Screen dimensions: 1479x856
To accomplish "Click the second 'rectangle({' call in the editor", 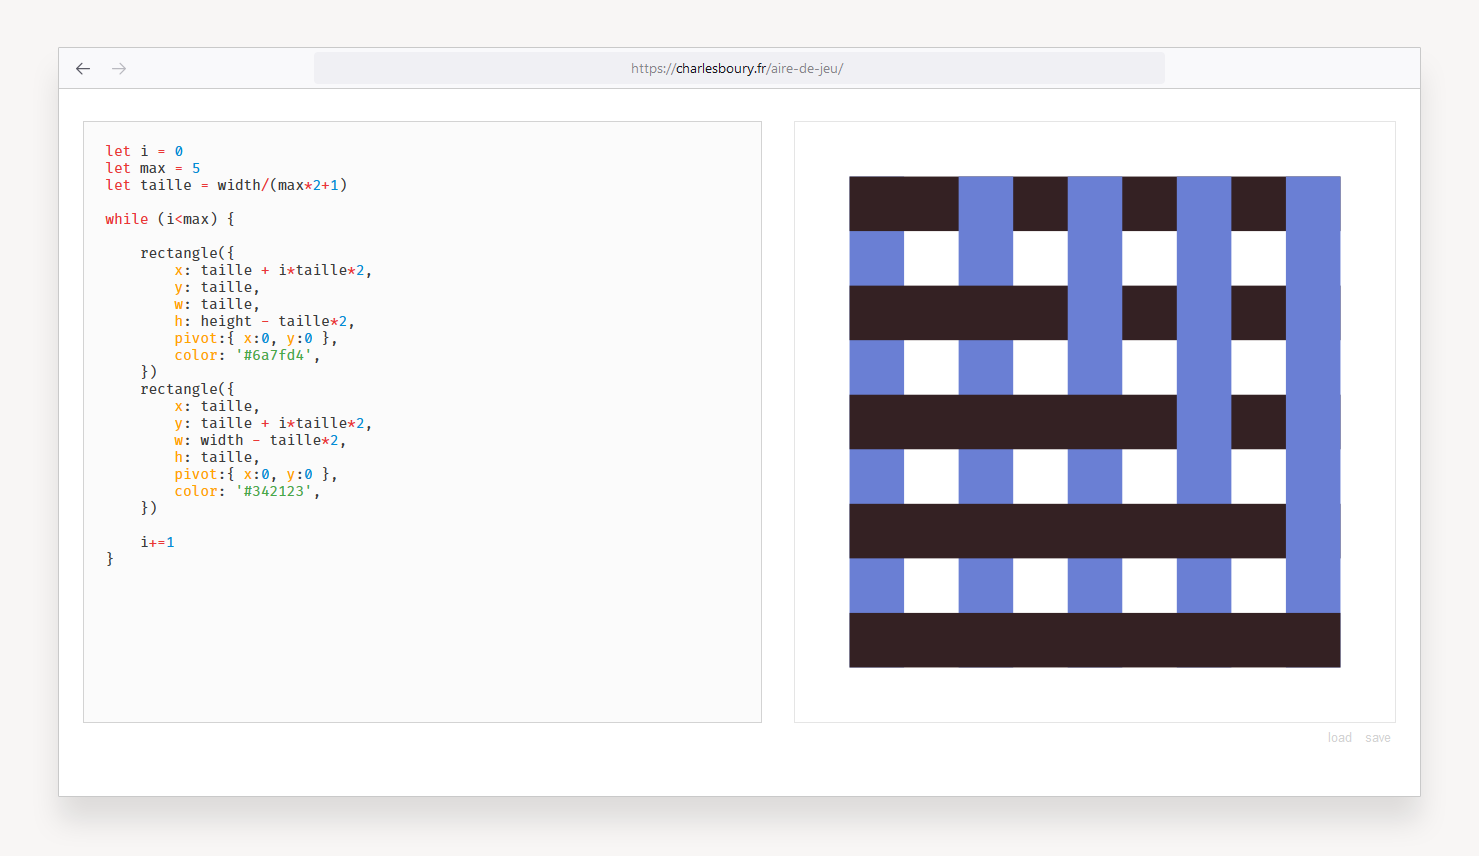I will (187, 390).
